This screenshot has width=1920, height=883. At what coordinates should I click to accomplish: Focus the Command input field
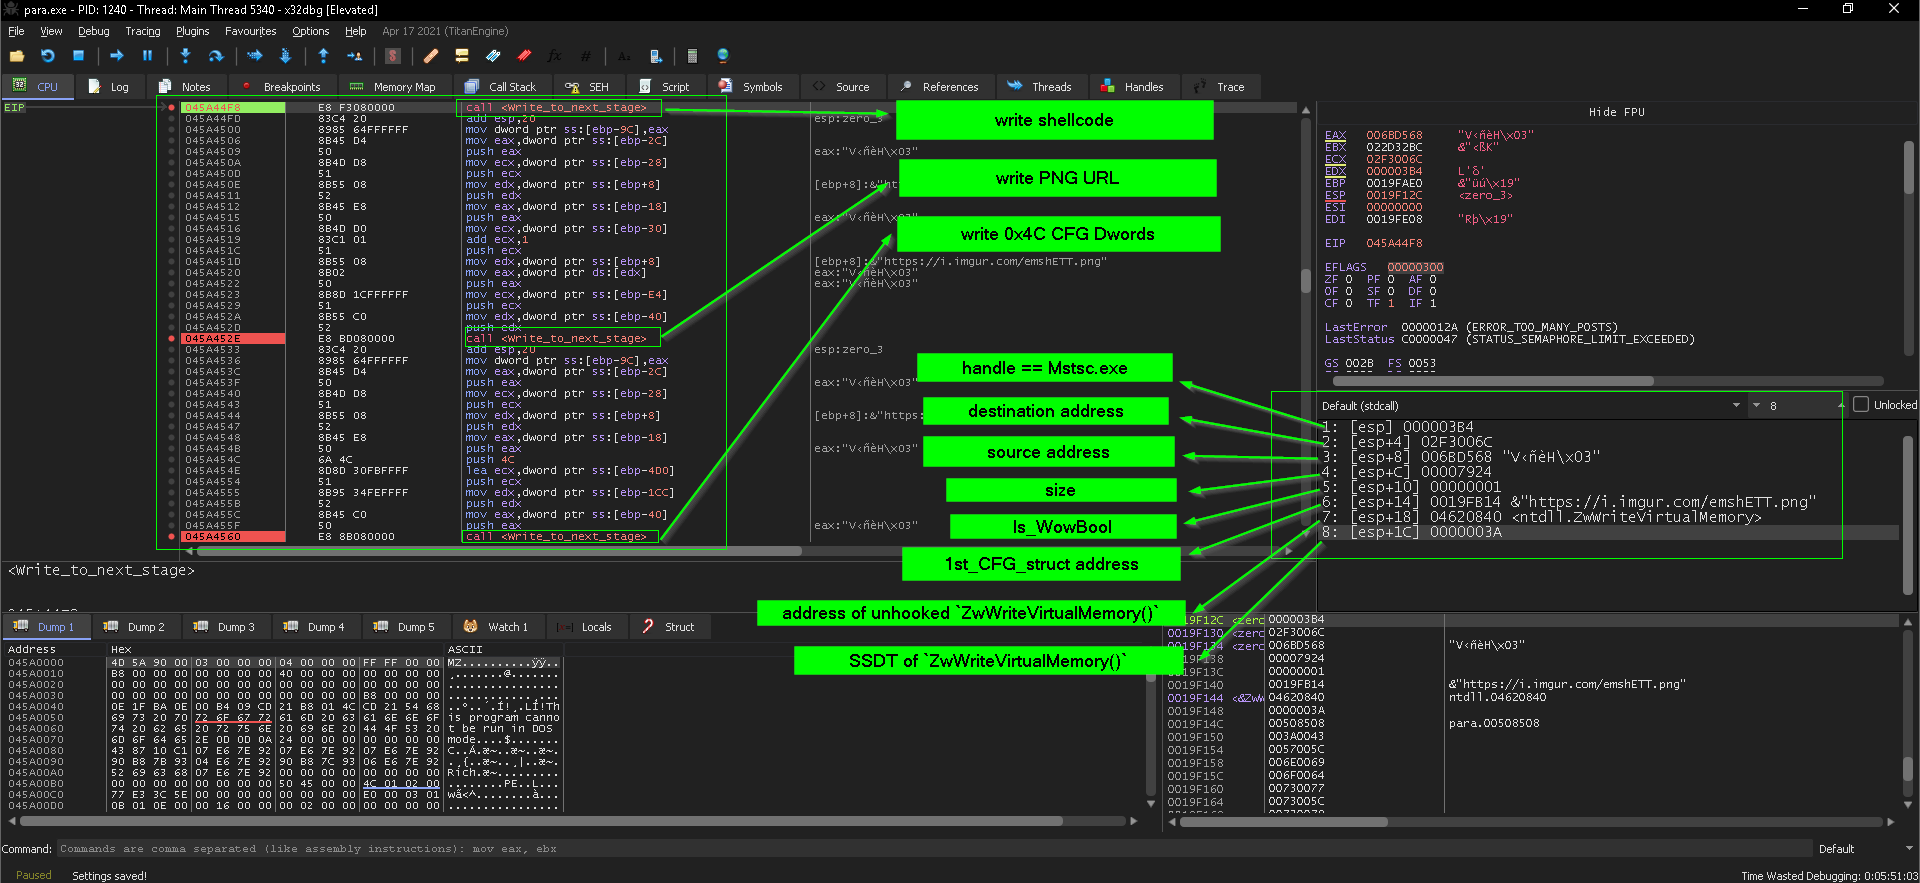point(934,849)
